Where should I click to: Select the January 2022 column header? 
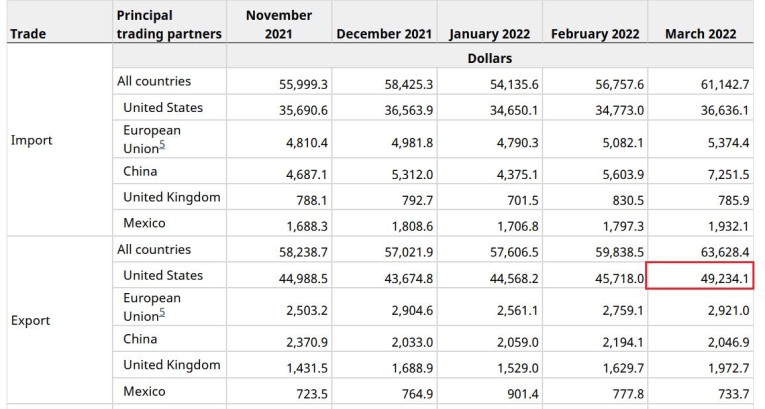pos(490,33)
